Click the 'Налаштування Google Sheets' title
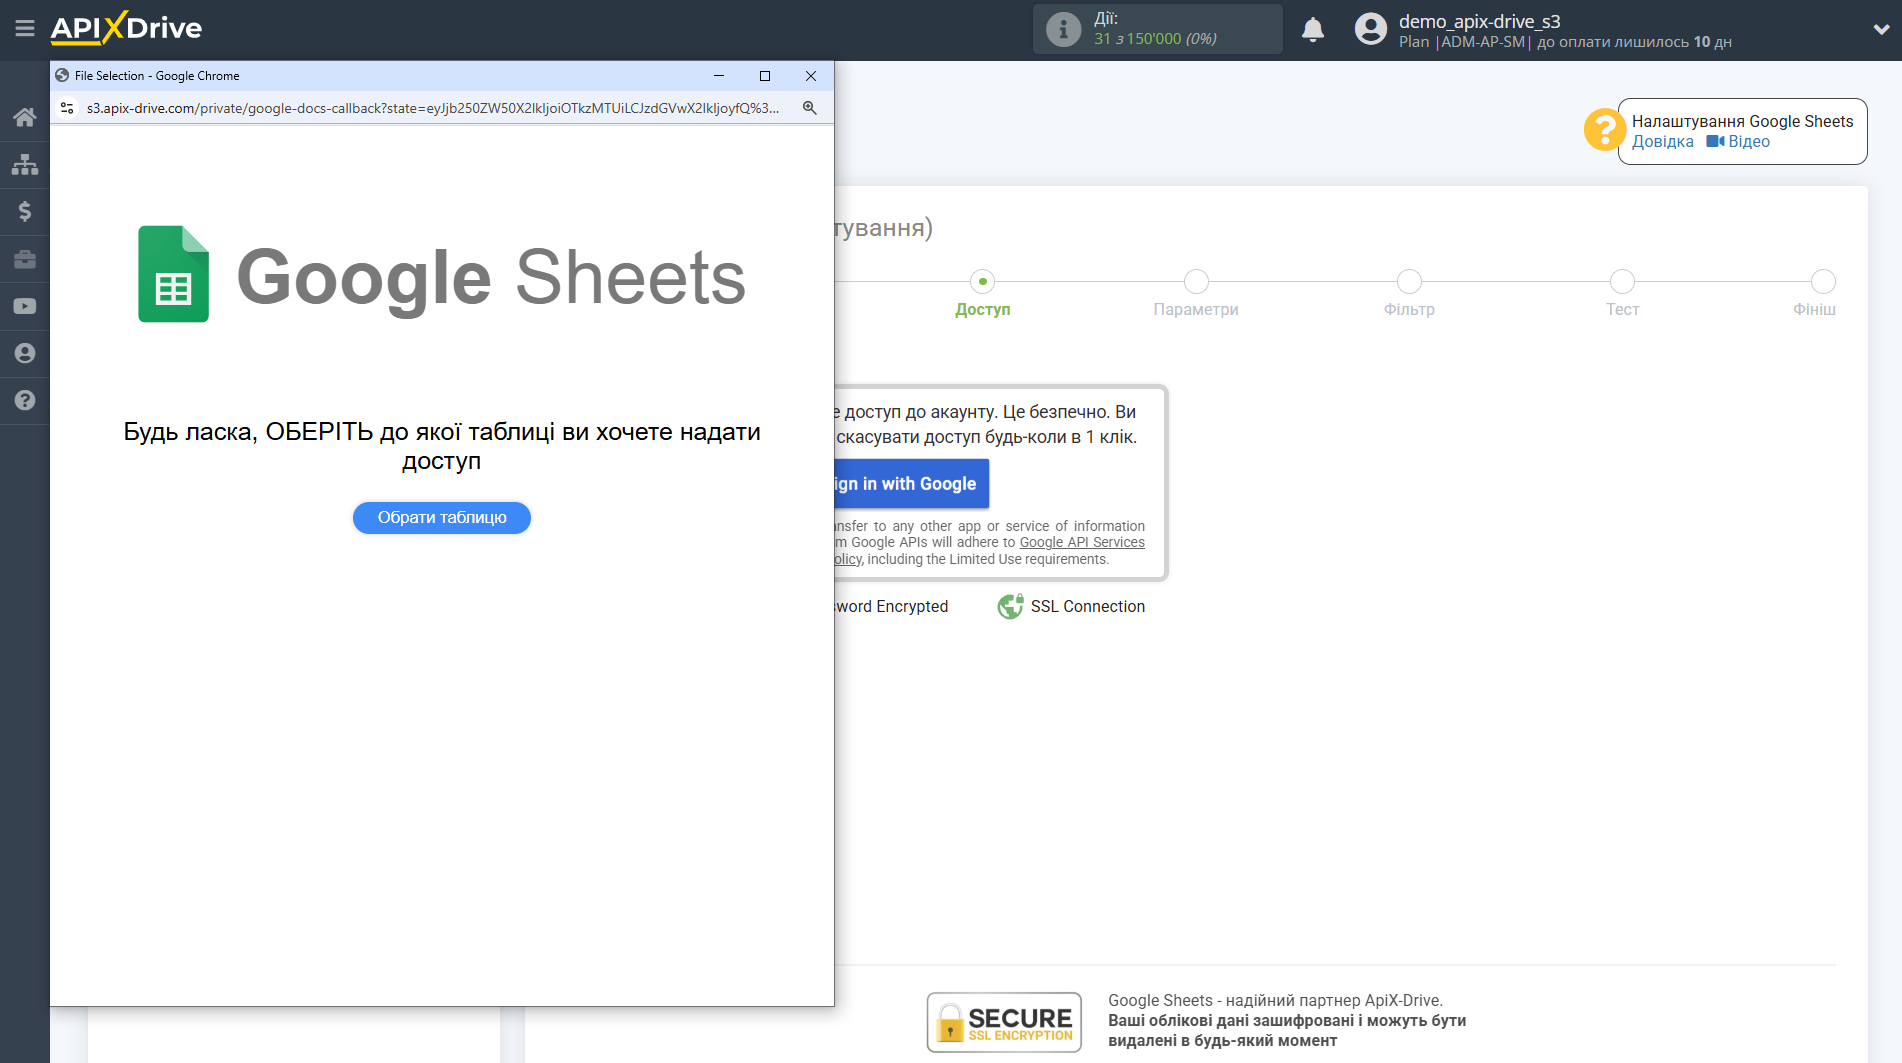This screenshot has width=1902, height=1063. tap(1742, 121)
